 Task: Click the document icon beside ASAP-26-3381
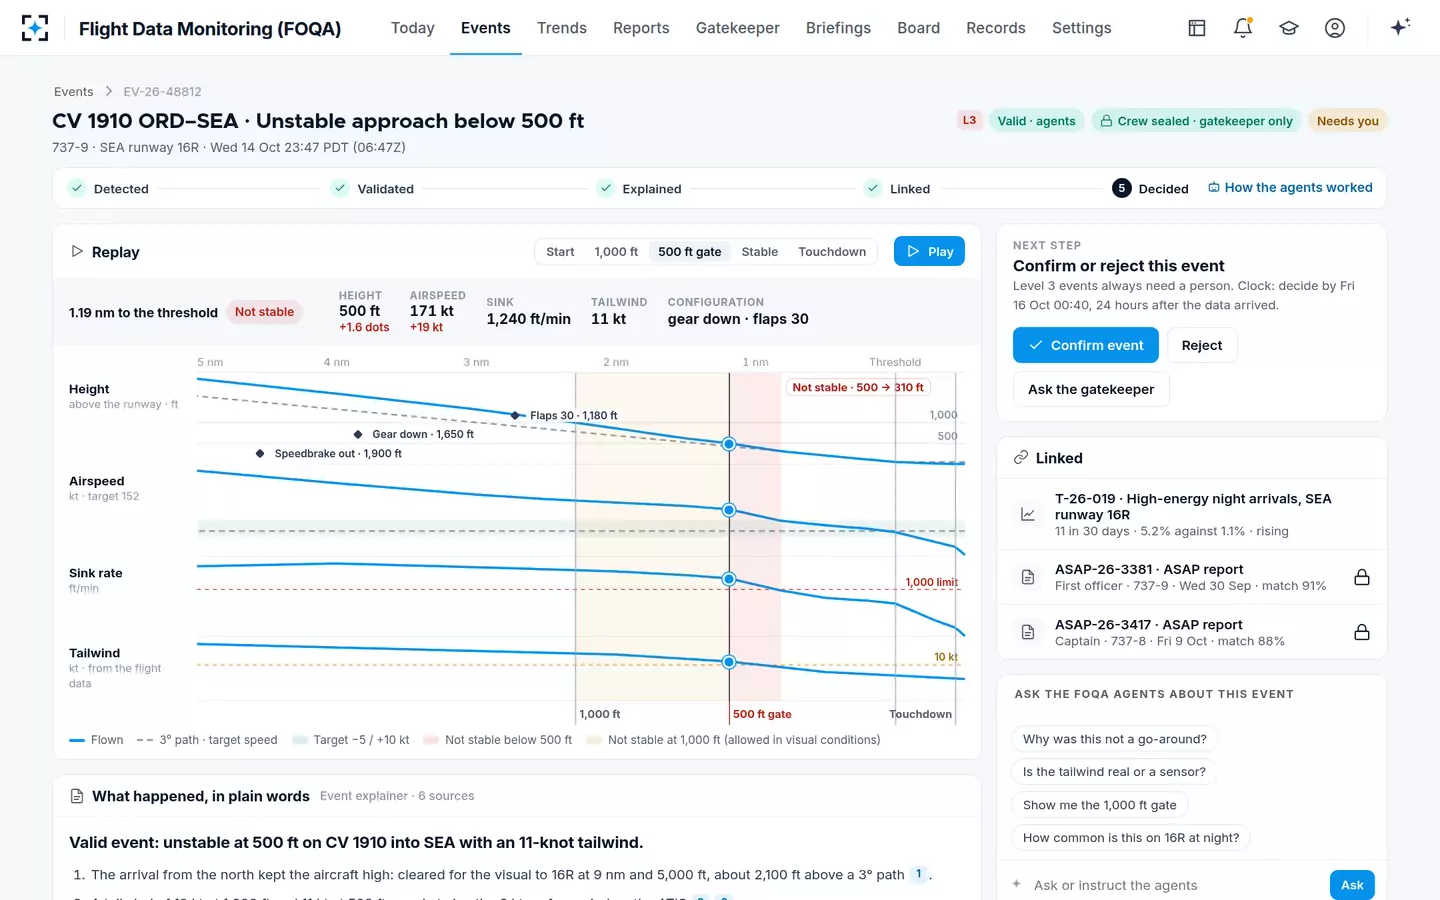[1027, 577]
